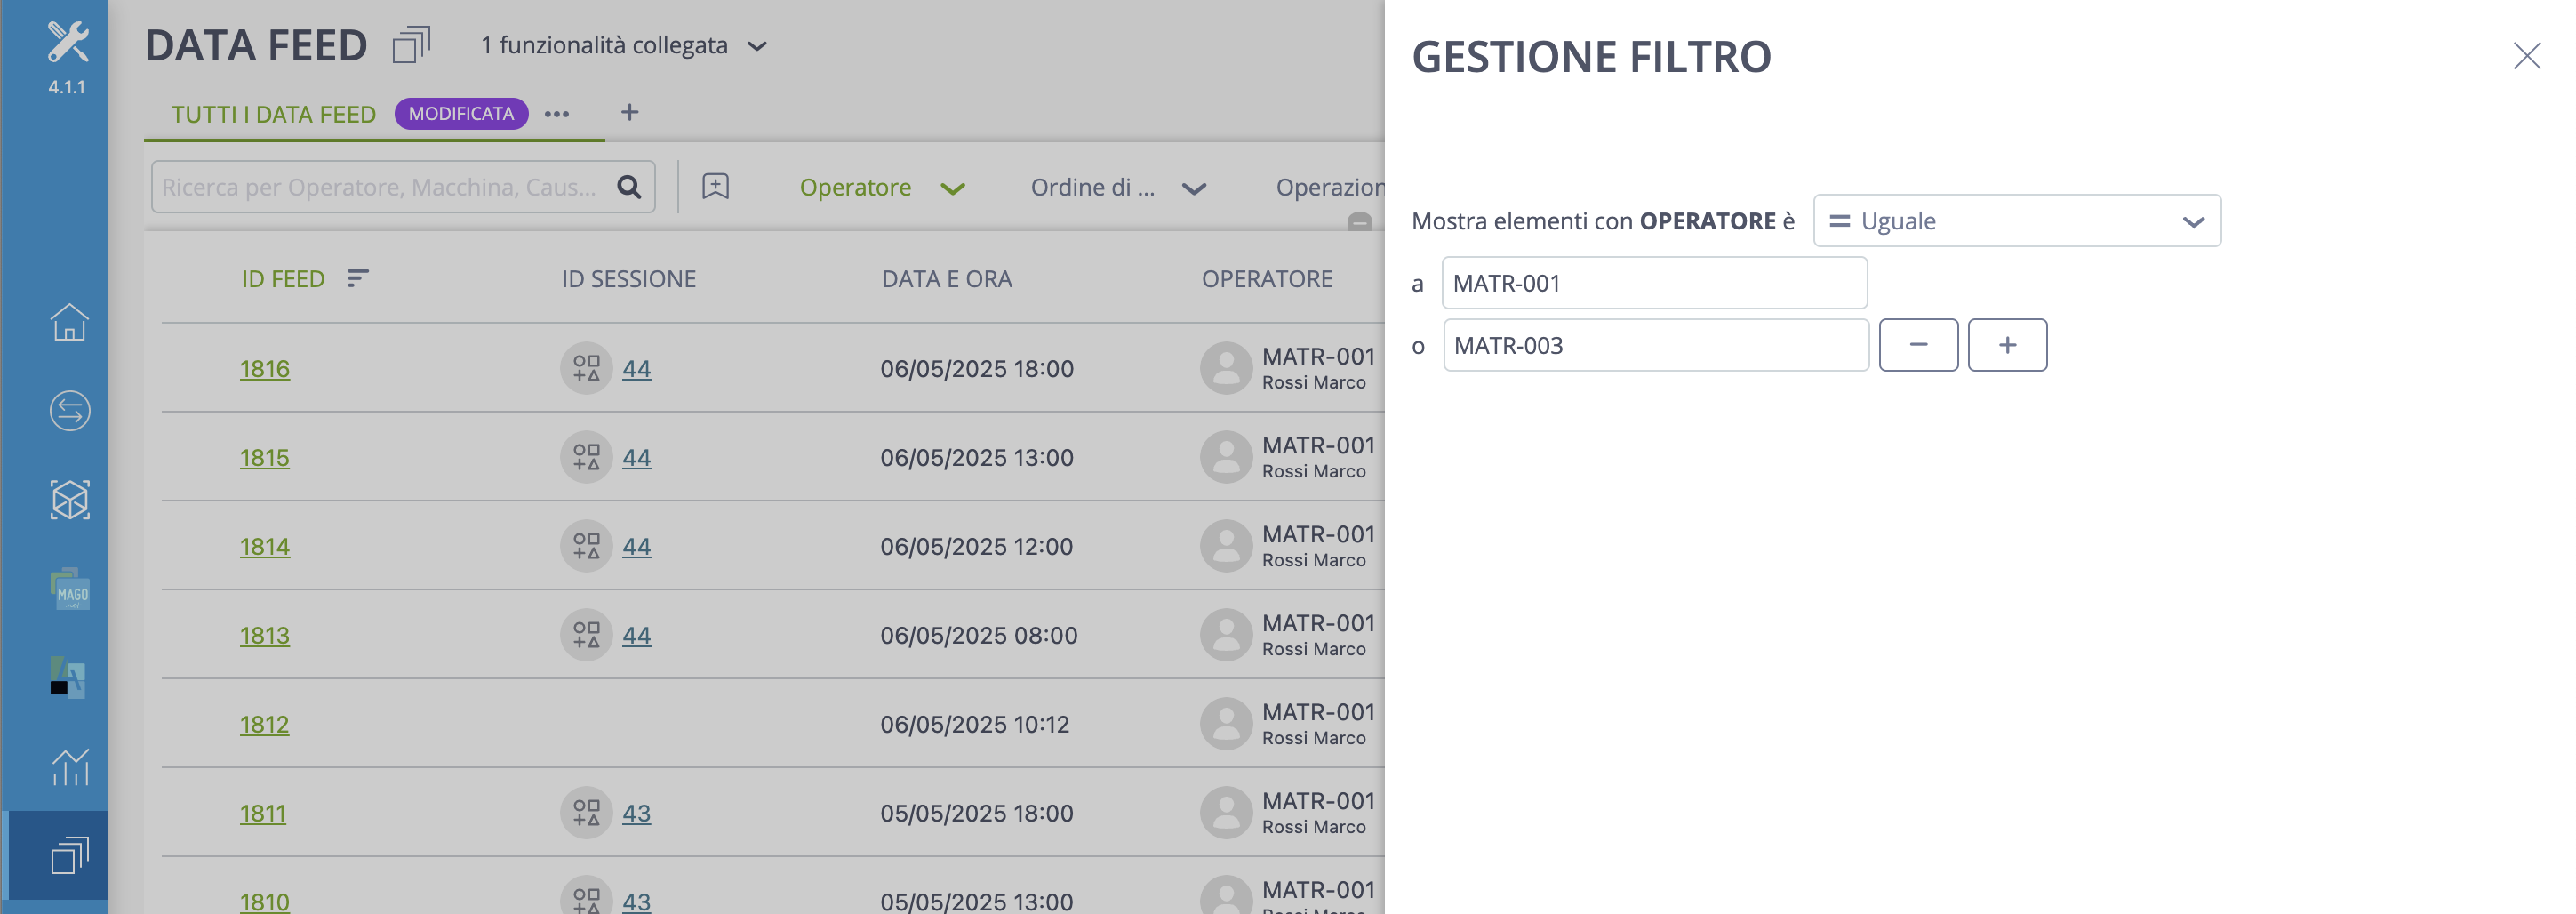Image resolution: width=2576 pixels, height=914 pixels.
Task: Click session icon in row 1811
Action: pos(586,813)
